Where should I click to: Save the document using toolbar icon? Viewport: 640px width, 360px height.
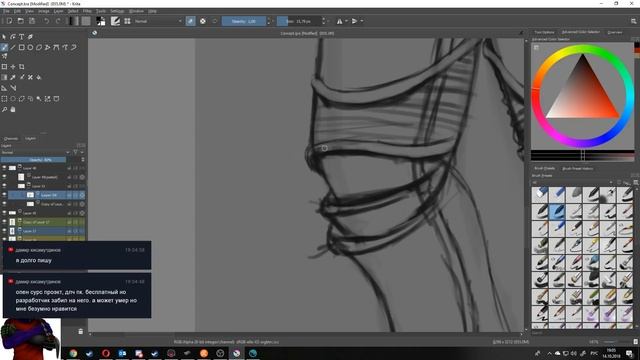[x=32, y=21]
